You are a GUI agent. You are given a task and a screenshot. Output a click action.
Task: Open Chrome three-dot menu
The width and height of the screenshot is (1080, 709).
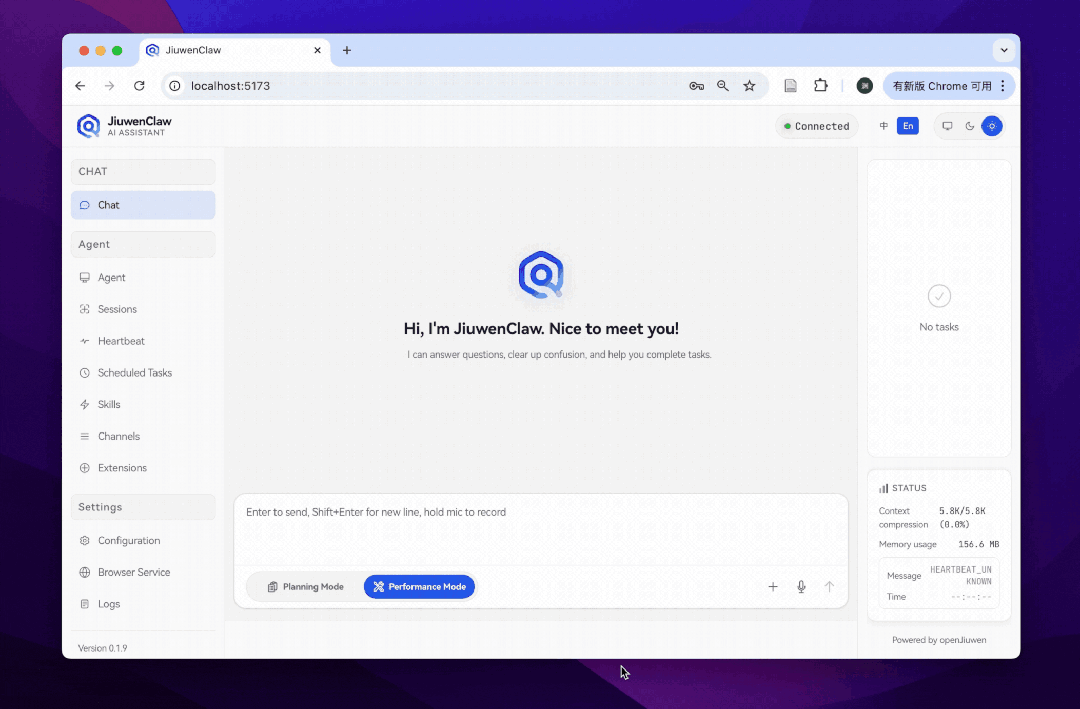click(x=1003, y=85)
